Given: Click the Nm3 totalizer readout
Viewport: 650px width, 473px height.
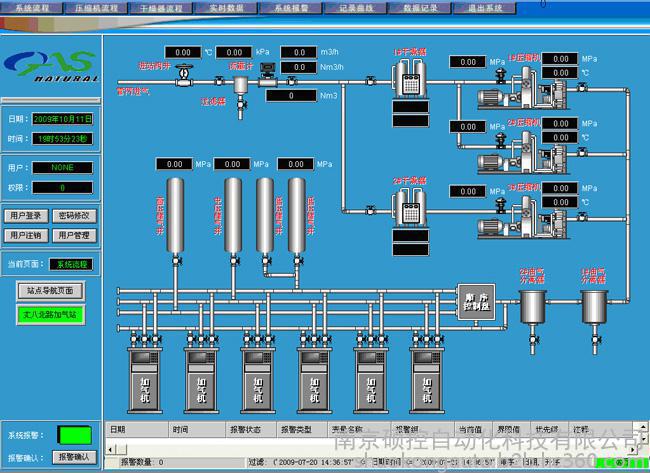Looking at the screenshot, I should [x=291, y=96].
